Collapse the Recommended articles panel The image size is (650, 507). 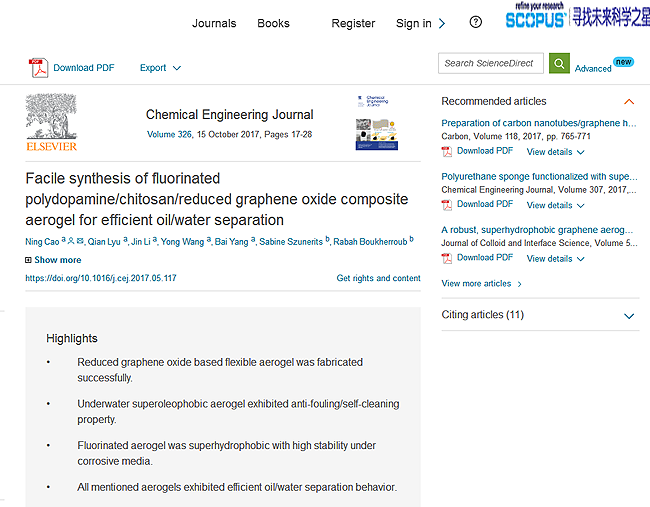[x=629, y=101]
